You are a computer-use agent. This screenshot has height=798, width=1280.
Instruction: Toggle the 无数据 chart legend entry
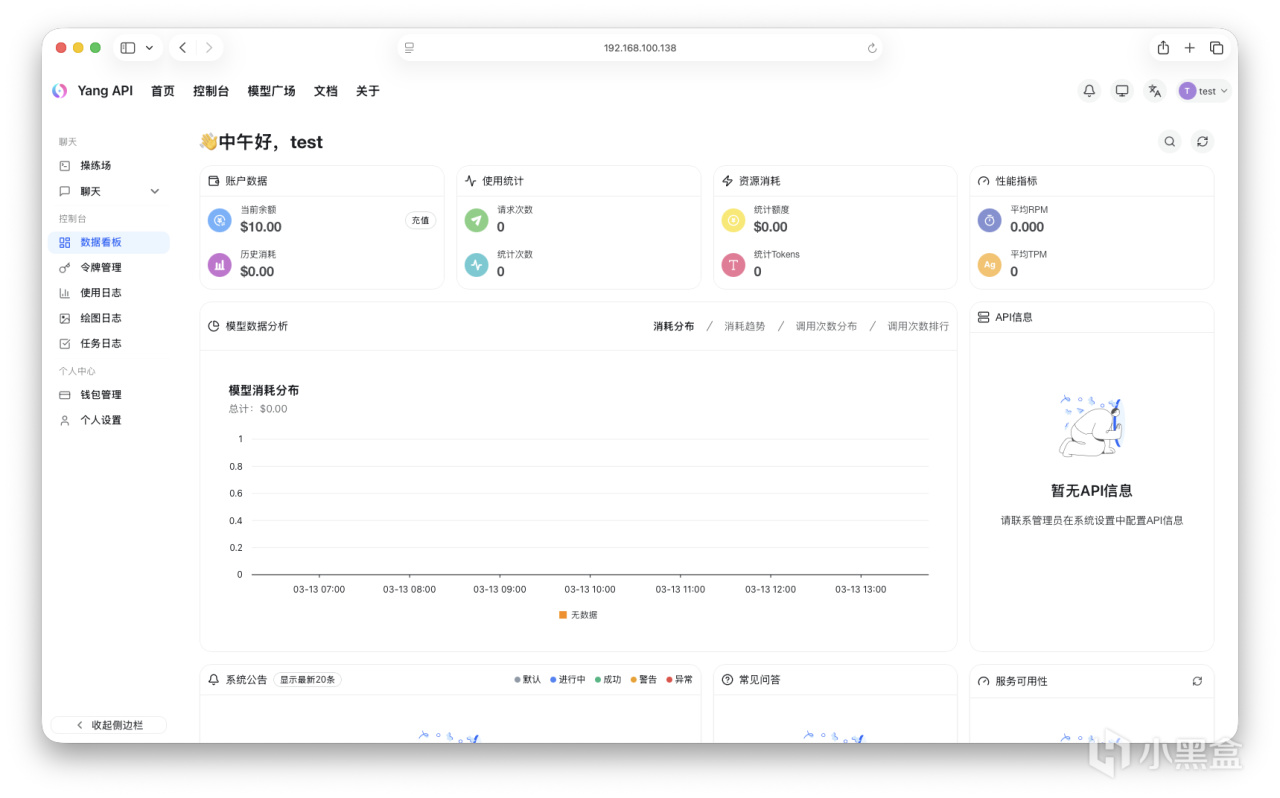pos(578,615)
